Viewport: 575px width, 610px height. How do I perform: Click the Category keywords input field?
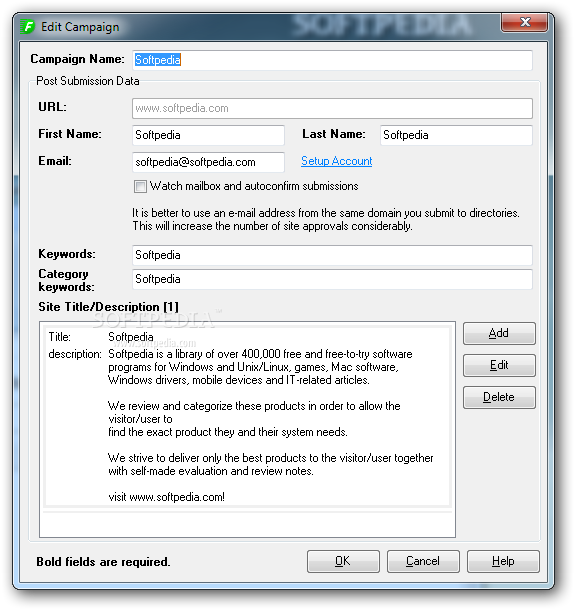(x=332, y=279)
